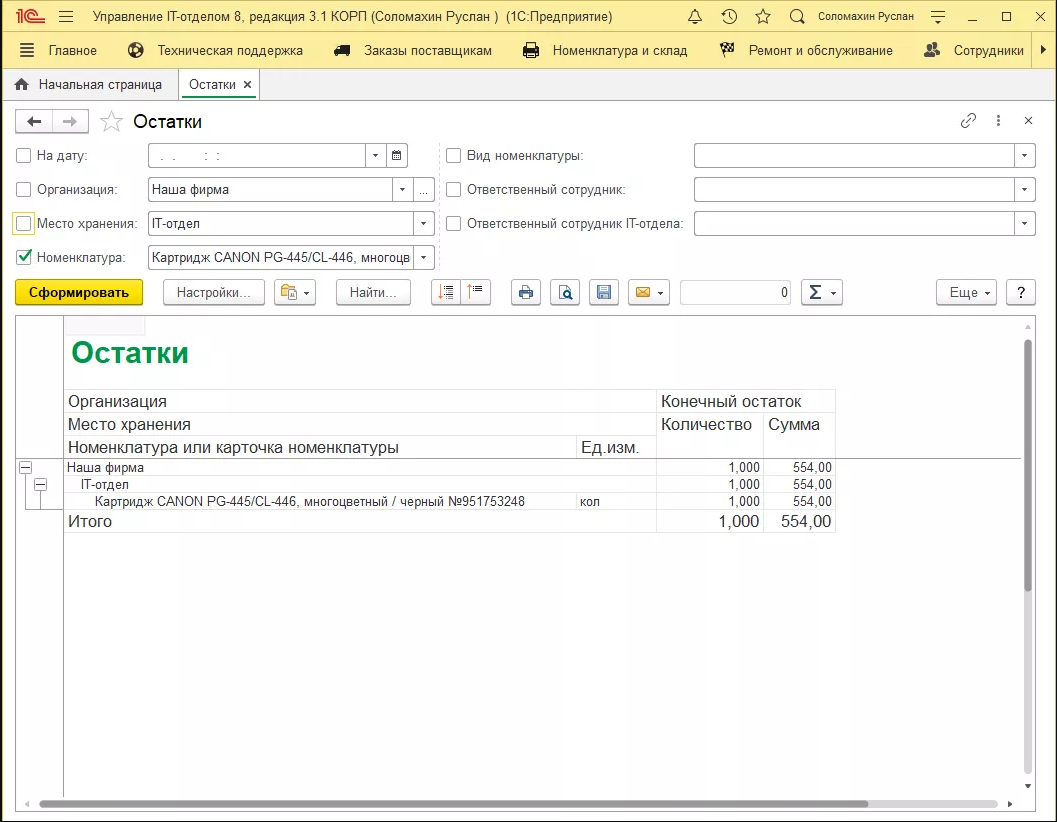Open the history clock icon

pos(729,17)
